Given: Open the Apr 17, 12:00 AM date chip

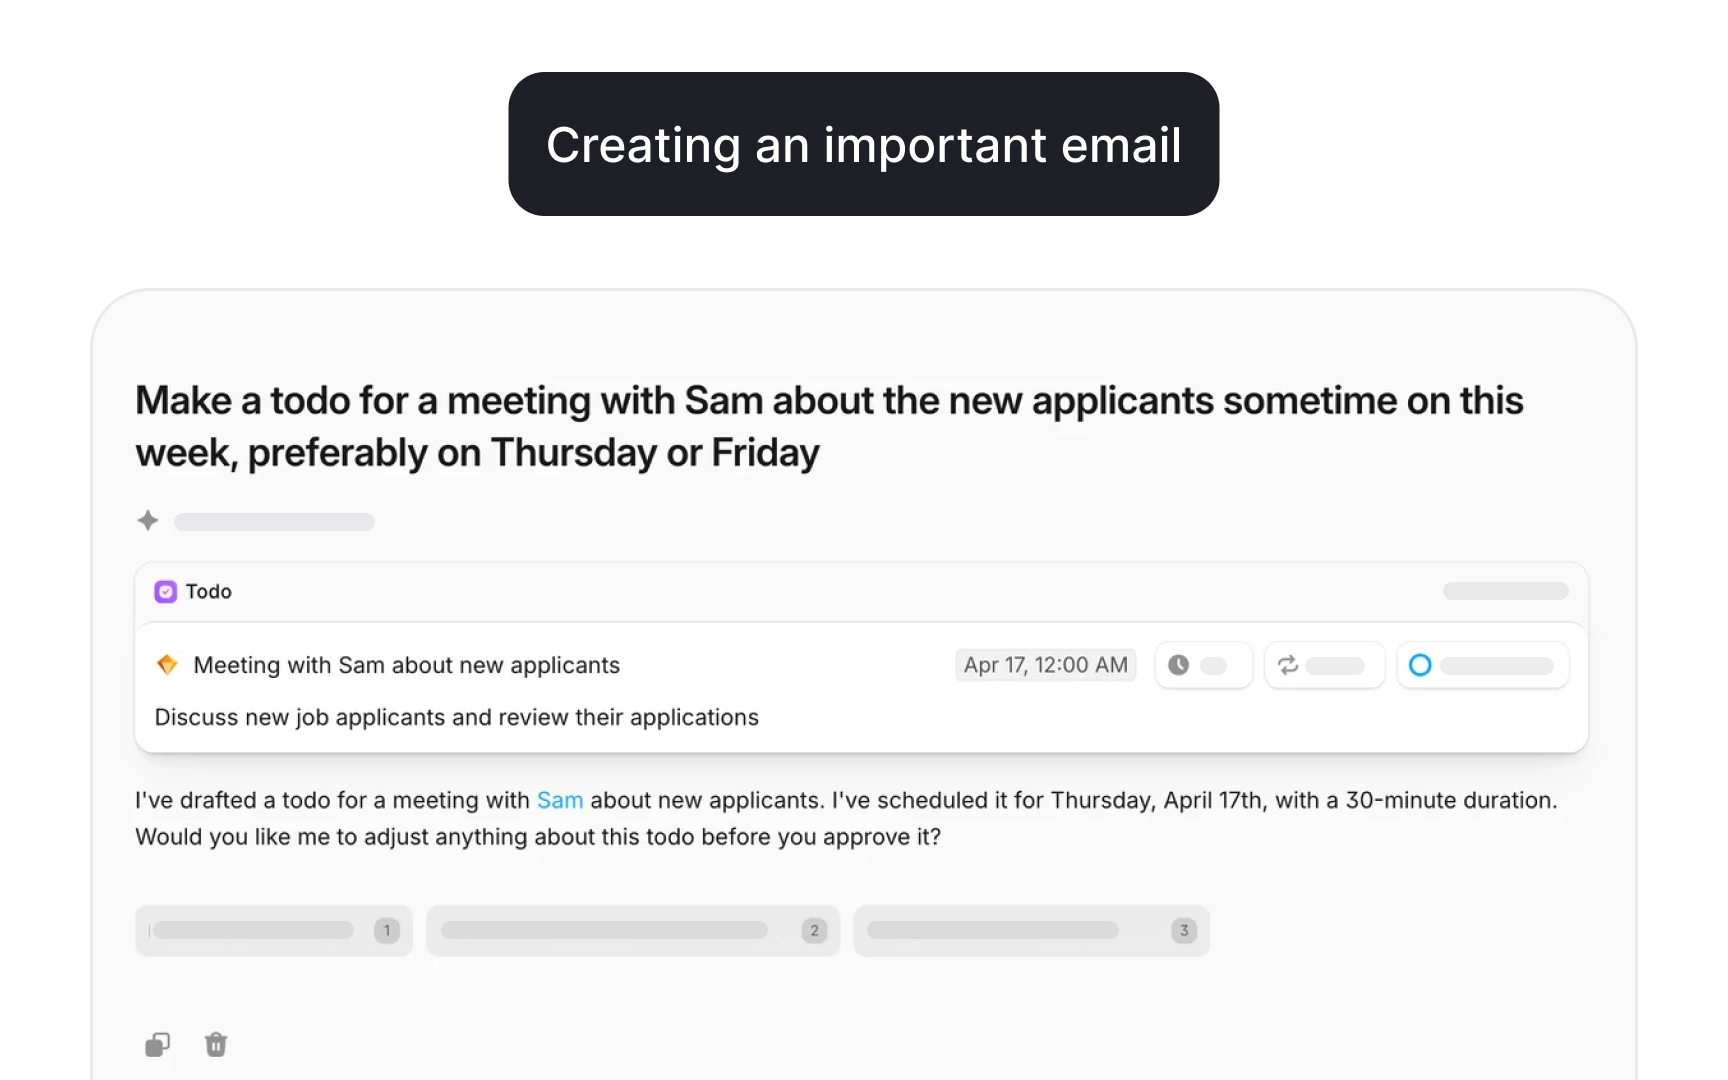Looking at the screenshot, I should tap(1045, 665).
